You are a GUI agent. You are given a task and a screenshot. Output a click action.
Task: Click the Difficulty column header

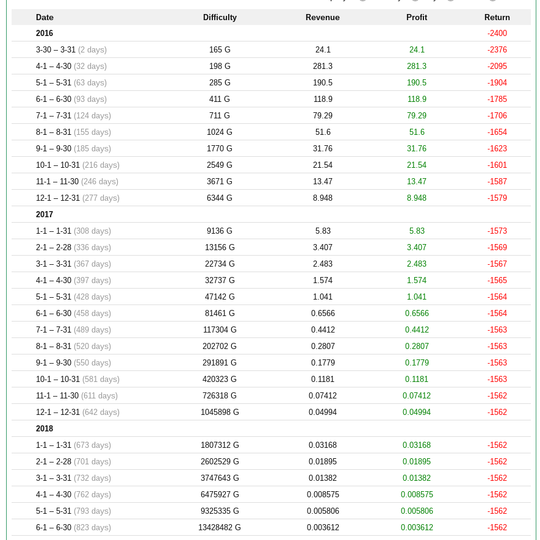point(220,17)
